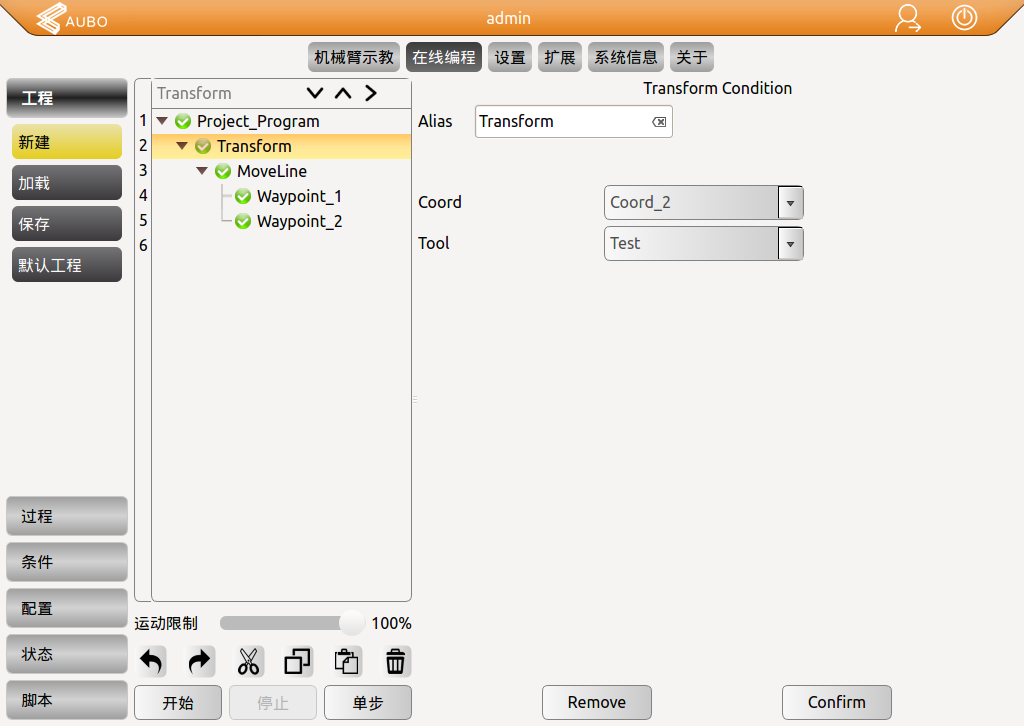
Task: Cut the selected node with scissors icon
Action: (x=249, y=661)
